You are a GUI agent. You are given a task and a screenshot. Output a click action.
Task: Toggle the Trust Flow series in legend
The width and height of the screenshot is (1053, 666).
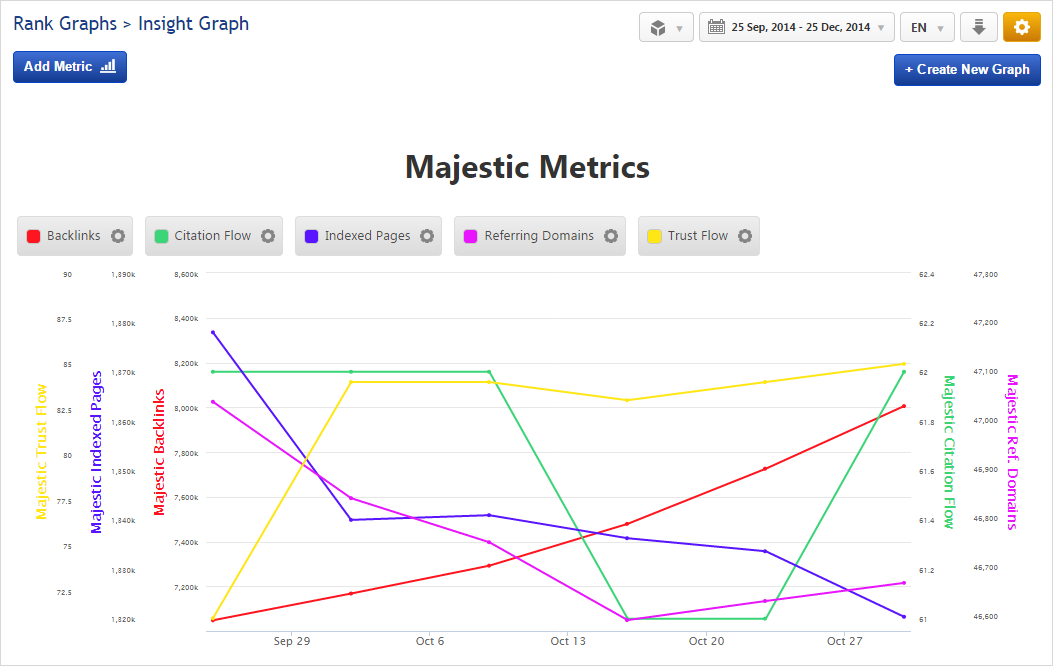click(697, 236)
